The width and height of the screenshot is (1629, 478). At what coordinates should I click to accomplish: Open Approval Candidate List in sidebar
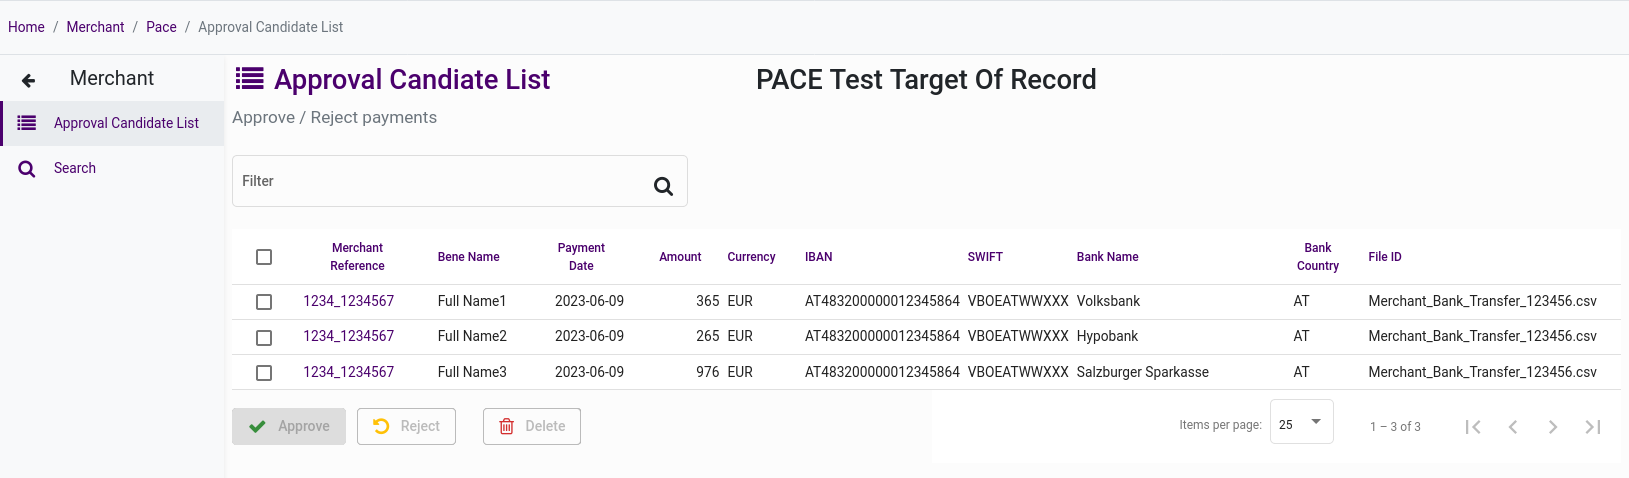[x=126, y=123]
